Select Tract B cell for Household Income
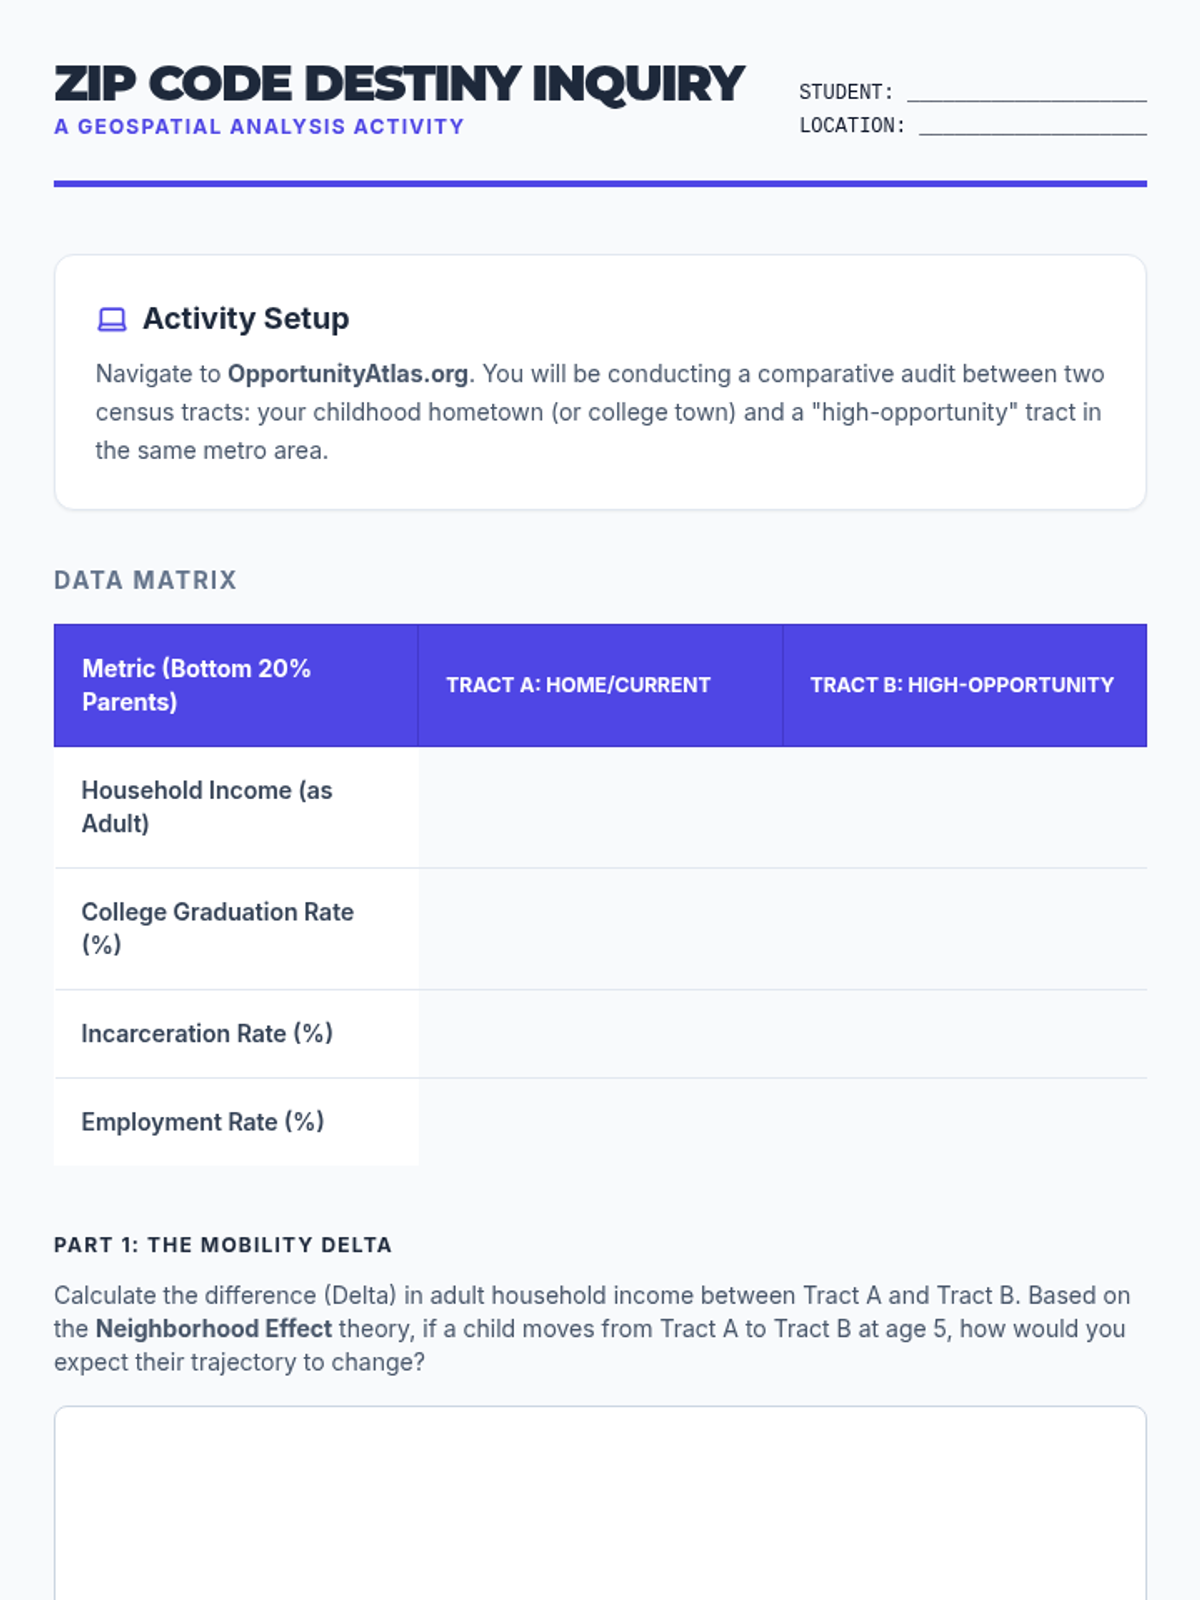The height and width of the screenshot is (1600, 1200). (x=963, y=807)
